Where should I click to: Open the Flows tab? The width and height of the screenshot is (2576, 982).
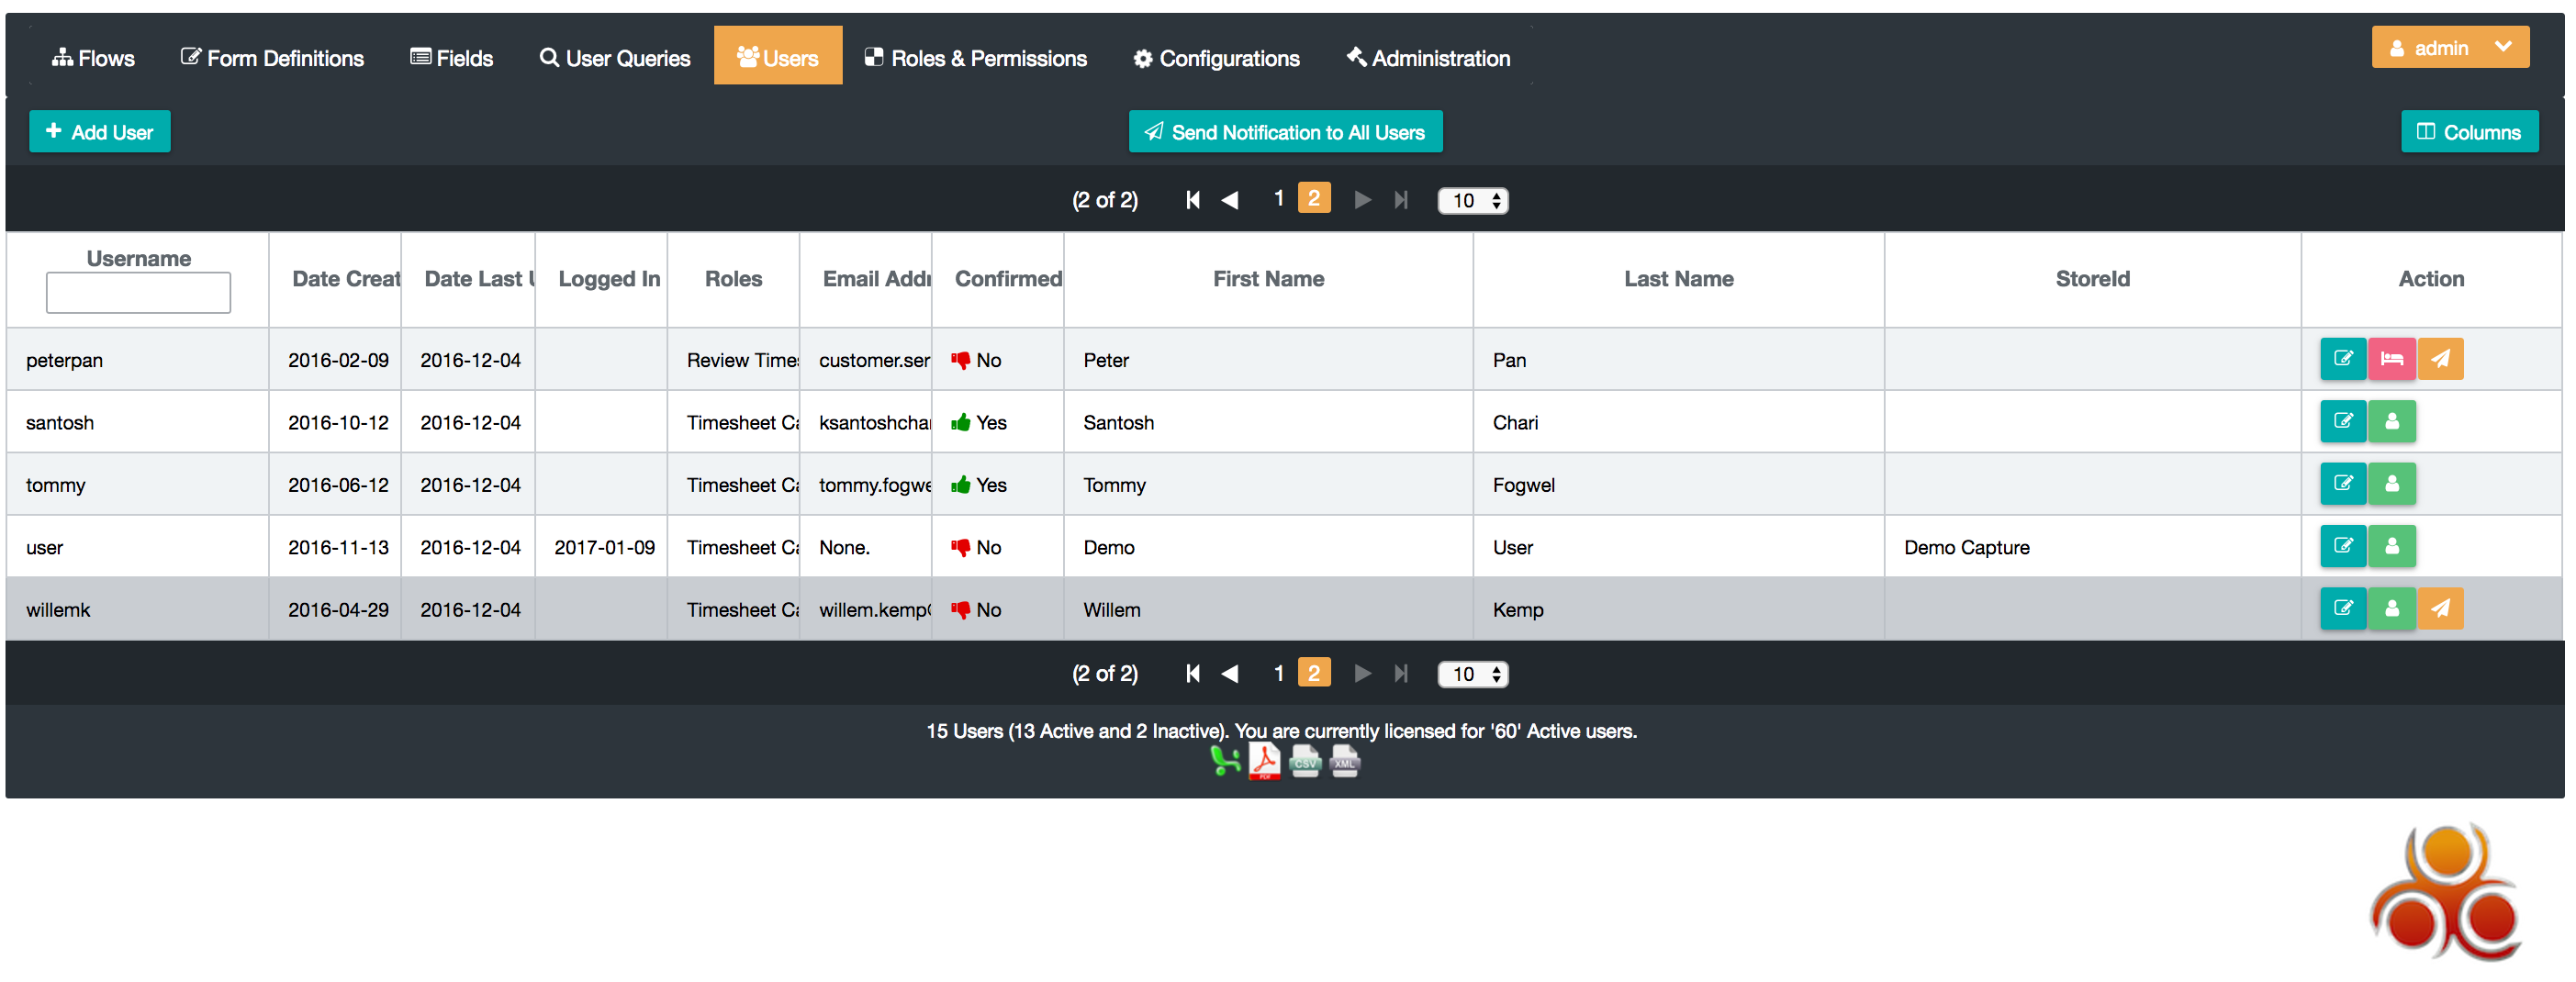93,58
